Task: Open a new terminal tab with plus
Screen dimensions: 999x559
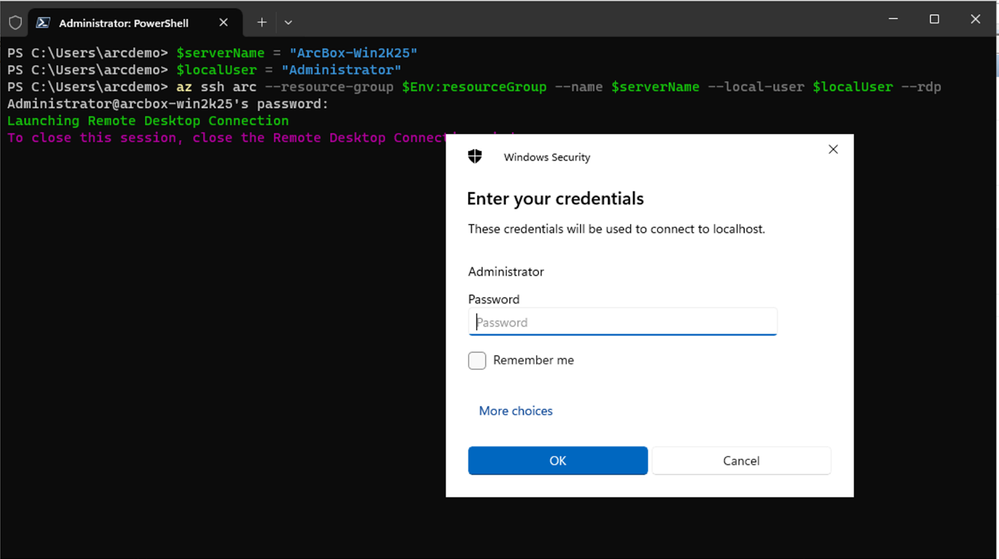Action: point(262,22)
